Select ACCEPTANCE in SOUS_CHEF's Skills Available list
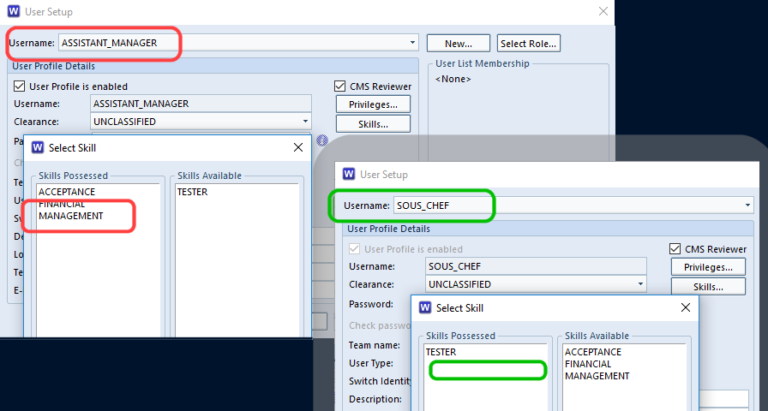Image resolution: width=768 pixels, height=411 pixels. (593, 352)
